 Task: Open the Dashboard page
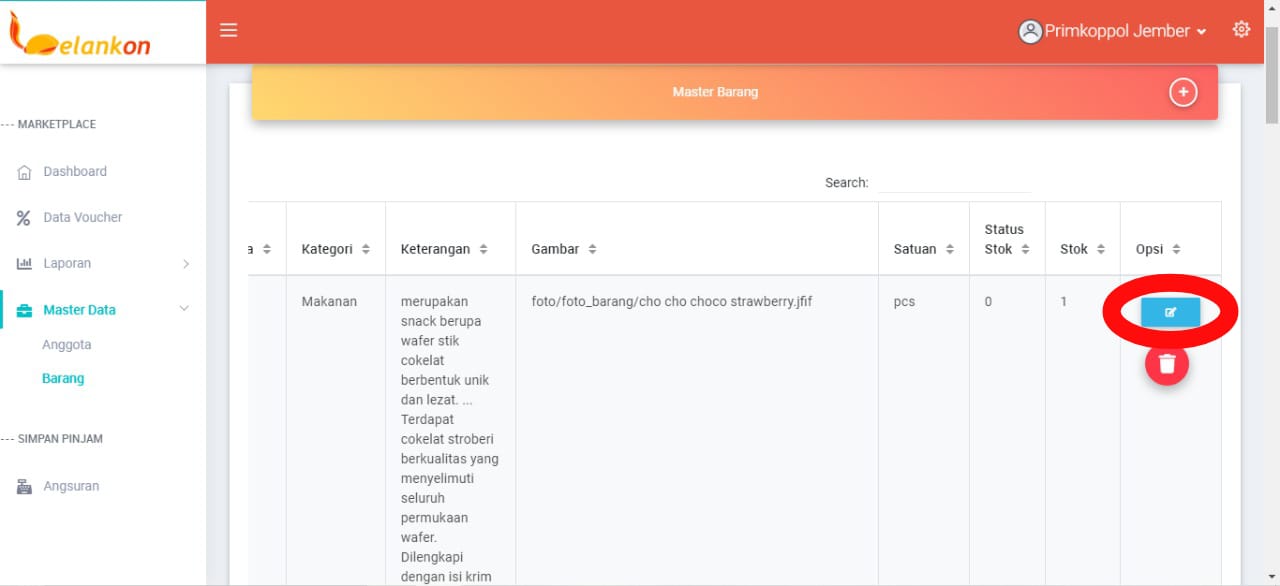pos(74,172)
